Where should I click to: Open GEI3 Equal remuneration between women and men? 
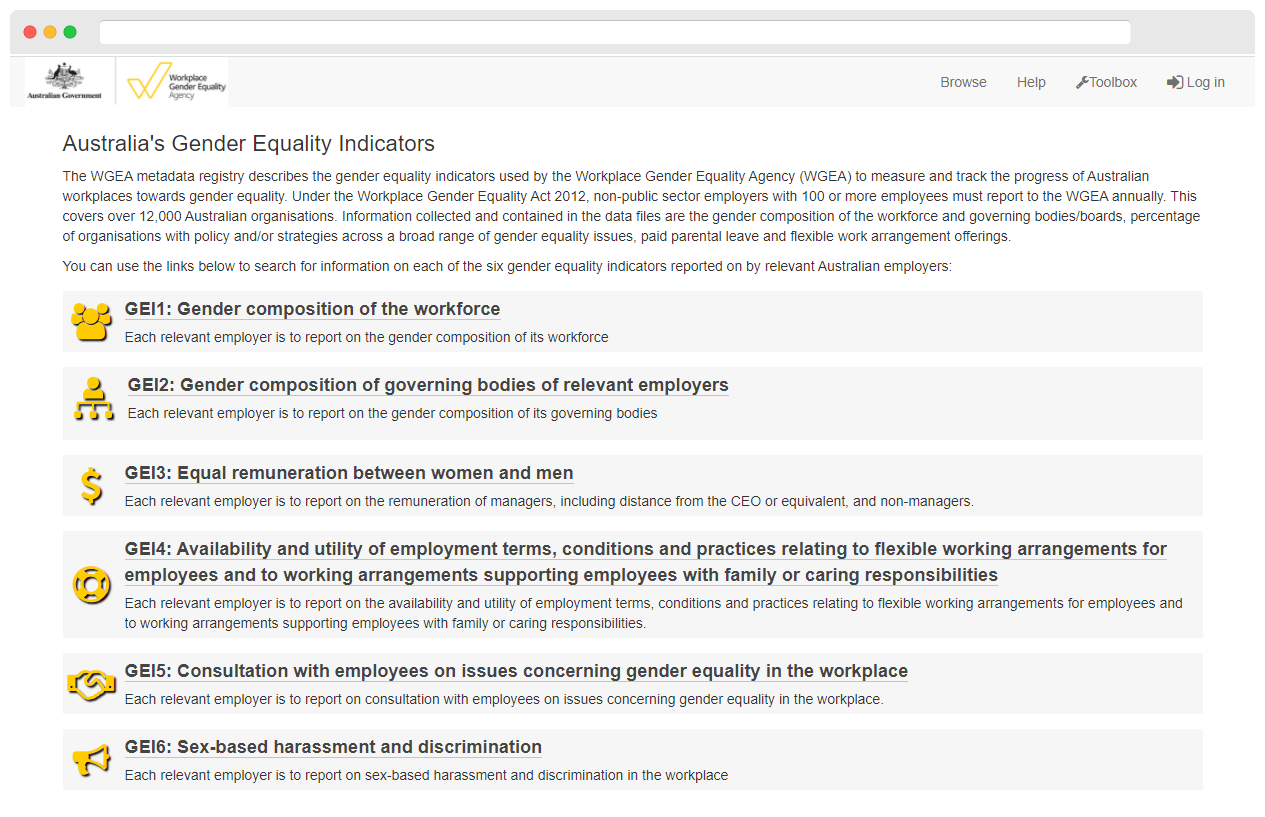pyautogui.click(x=349, y=473)
